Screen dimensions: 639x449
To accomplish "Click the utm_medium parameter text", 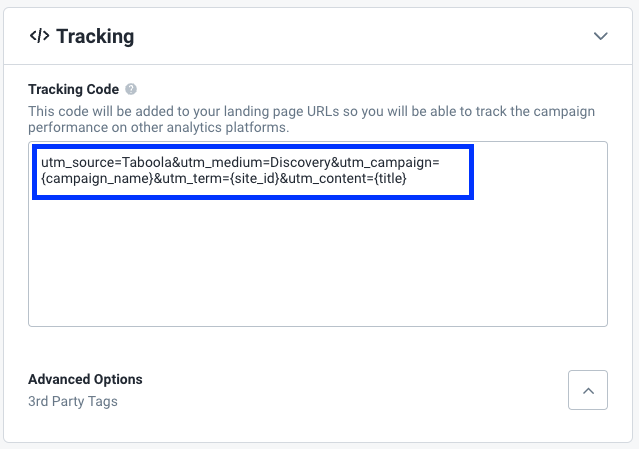I will click(x=222, y=162).
